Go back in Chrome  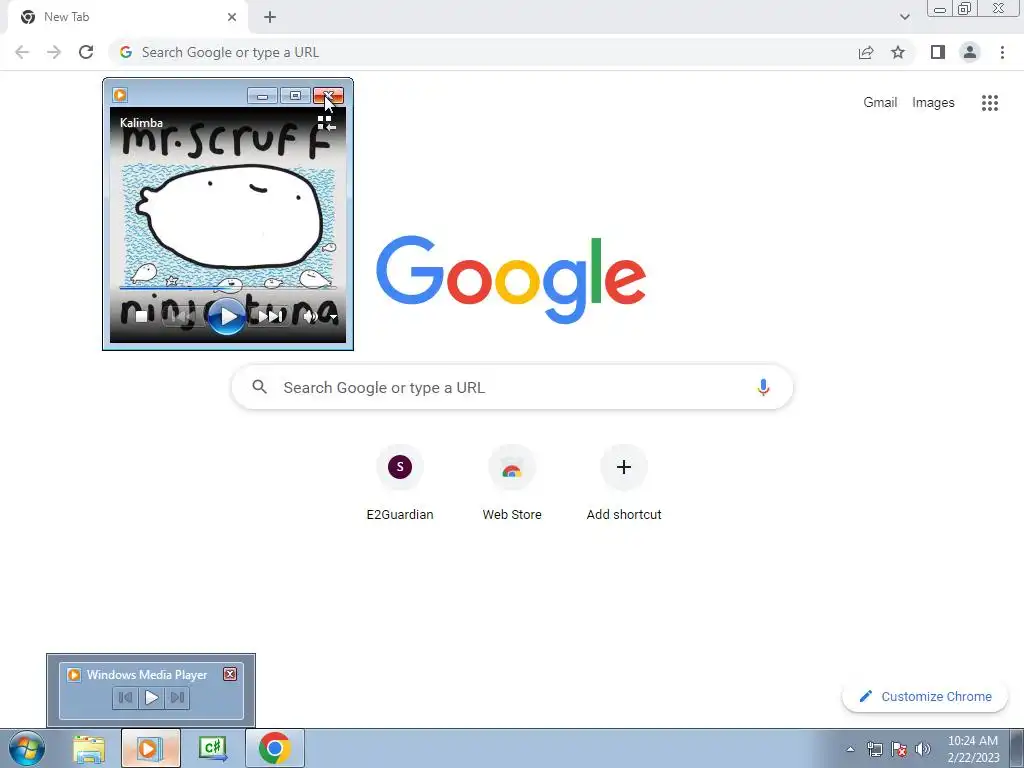pos(22,52)
